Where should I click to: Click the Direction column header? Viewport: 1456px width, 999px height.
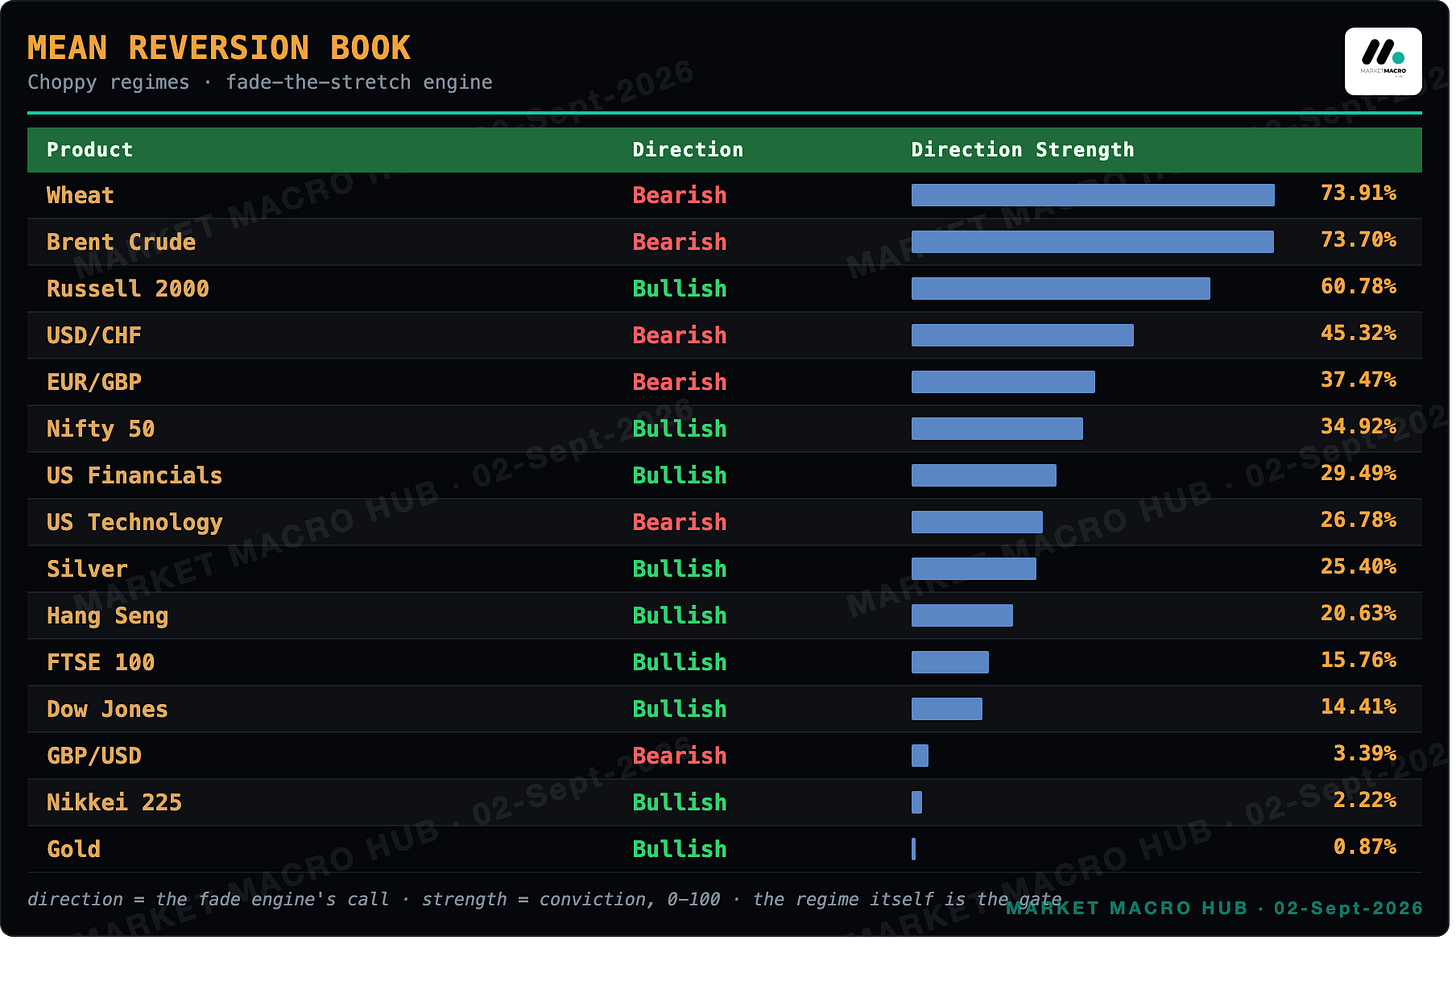[688, 150]
